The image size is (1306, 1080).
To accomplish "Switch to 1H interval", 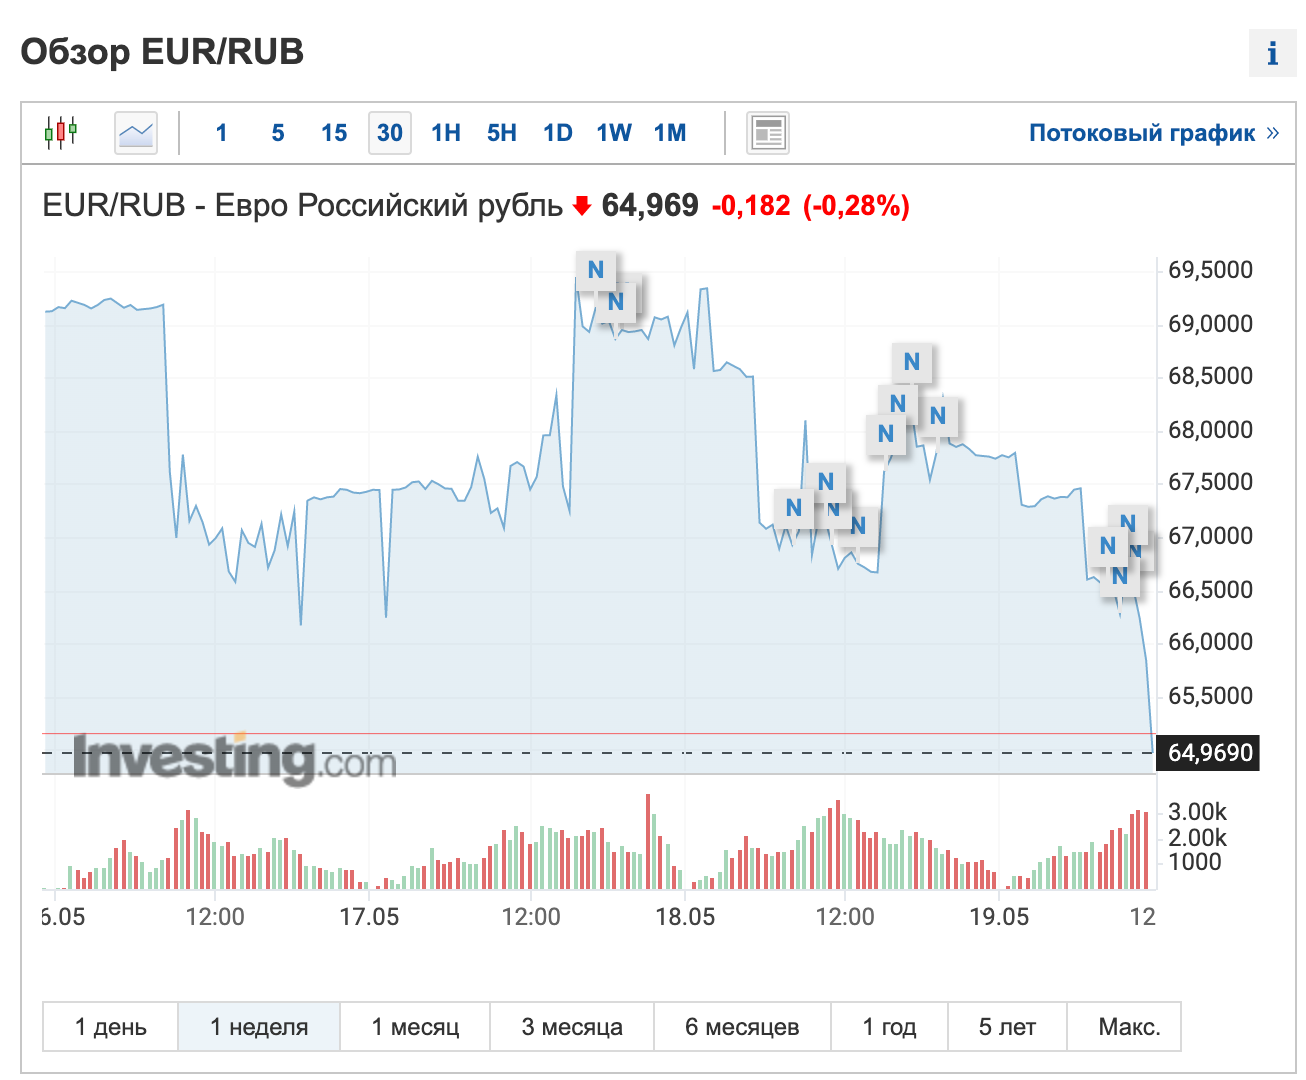I will point(446,133).
